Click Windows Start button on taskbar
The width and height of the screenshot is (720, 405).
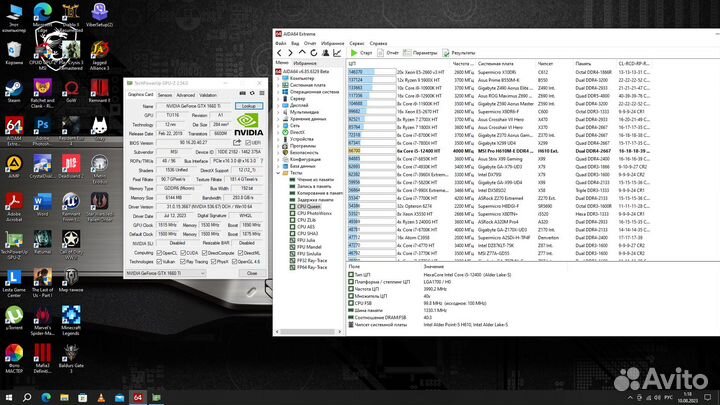point(8,397)
